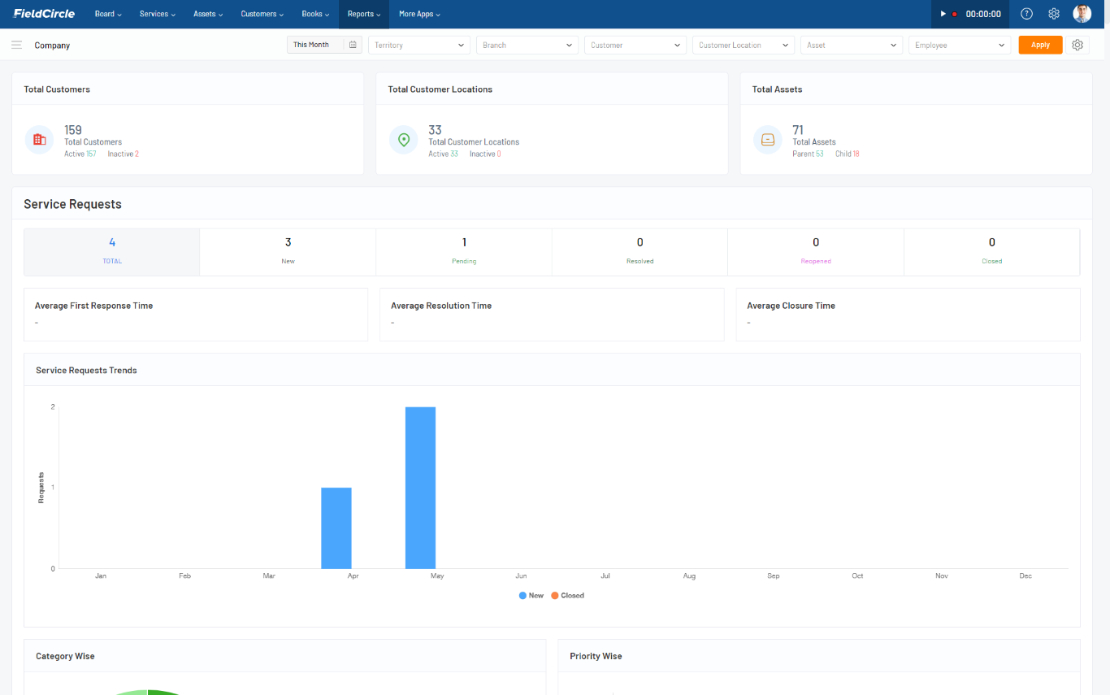Screen dimensions: 1110x695
Task: Click the orange Apply button
Action: pyautogui.click(x=1040, y=45)
